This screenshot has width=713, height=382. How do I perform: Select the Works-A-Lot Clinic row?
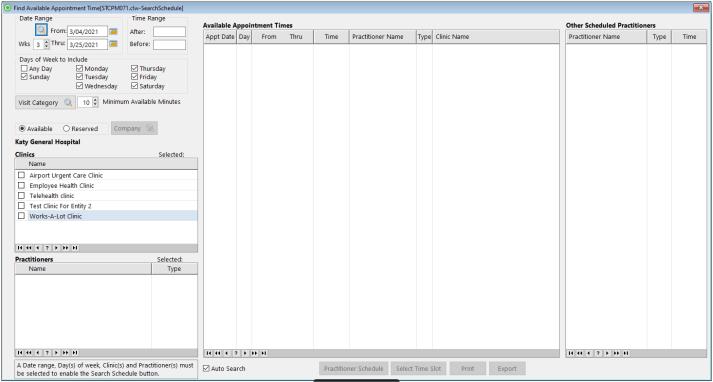pyautogui.click(x=106, y=216)
